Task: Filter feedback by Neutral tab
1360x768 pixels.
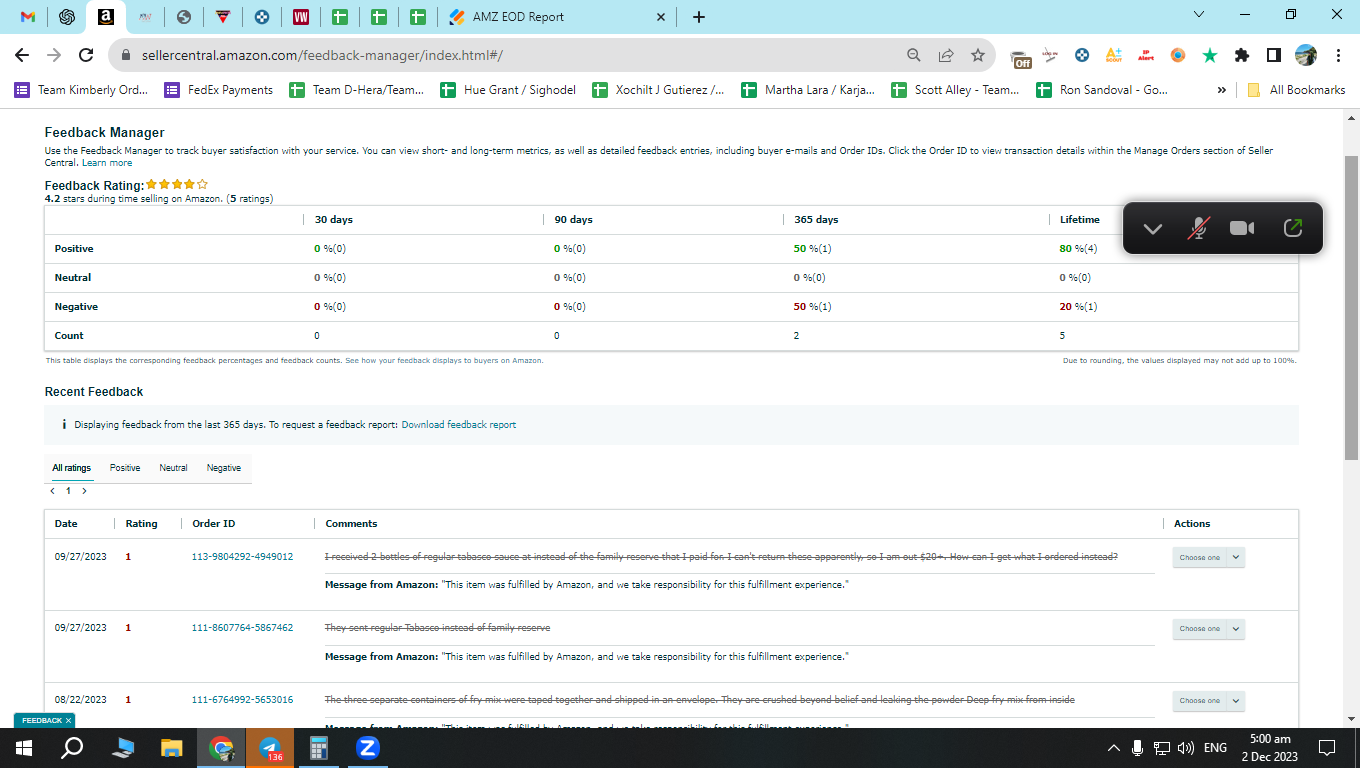Action: [173, 468]
